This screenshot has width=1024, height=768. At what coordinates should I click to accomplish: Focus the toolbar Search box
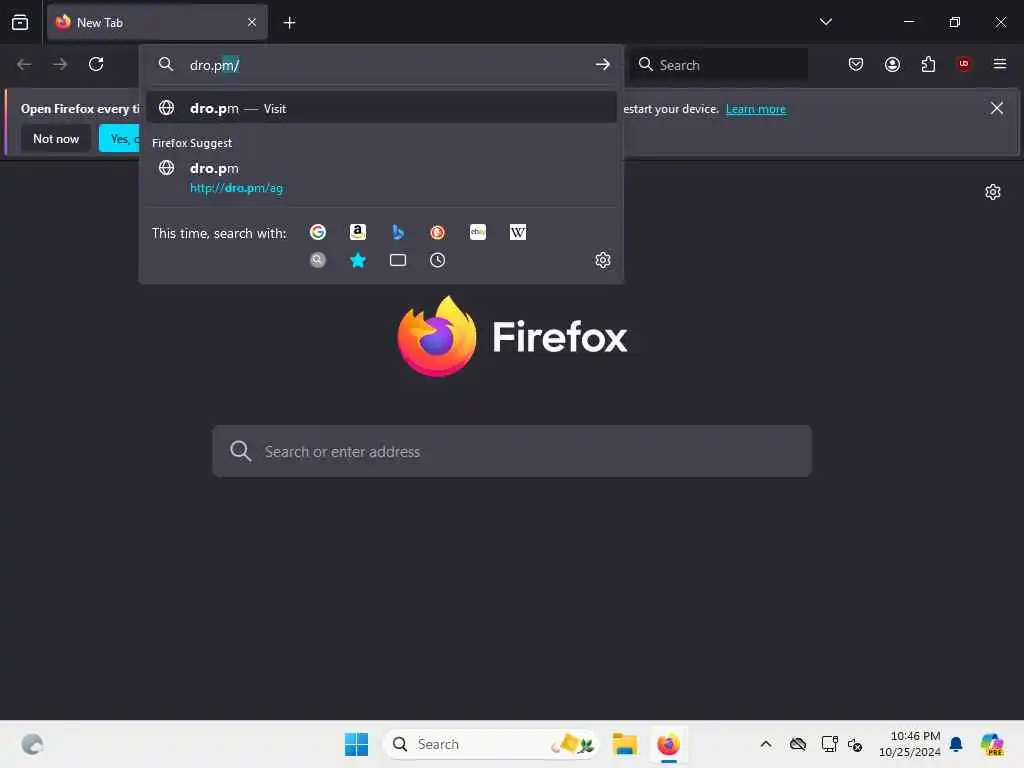coord(719,65)
